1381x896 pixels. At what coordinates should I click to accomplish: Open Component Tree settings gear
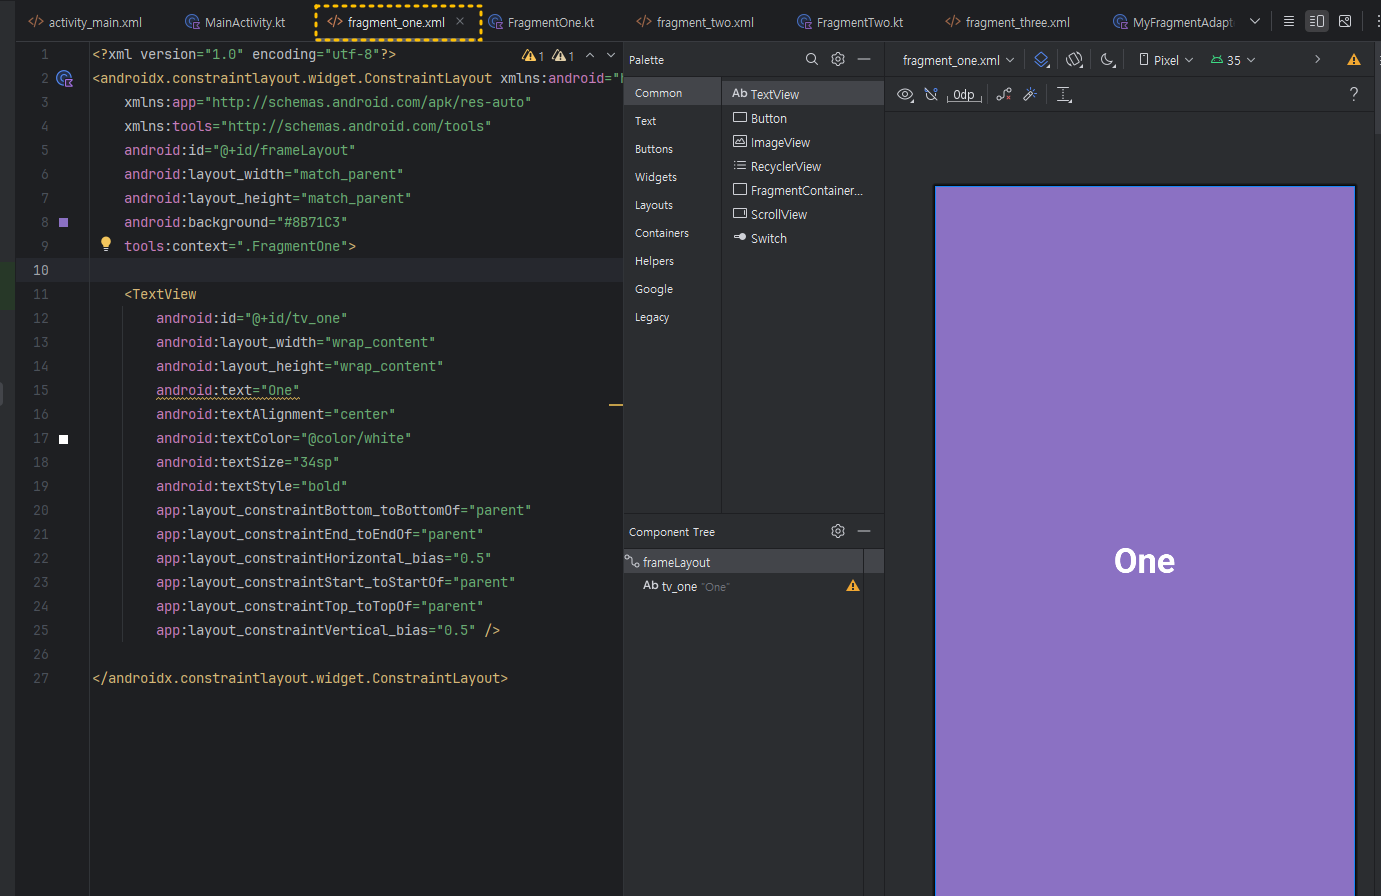(838, 531)
